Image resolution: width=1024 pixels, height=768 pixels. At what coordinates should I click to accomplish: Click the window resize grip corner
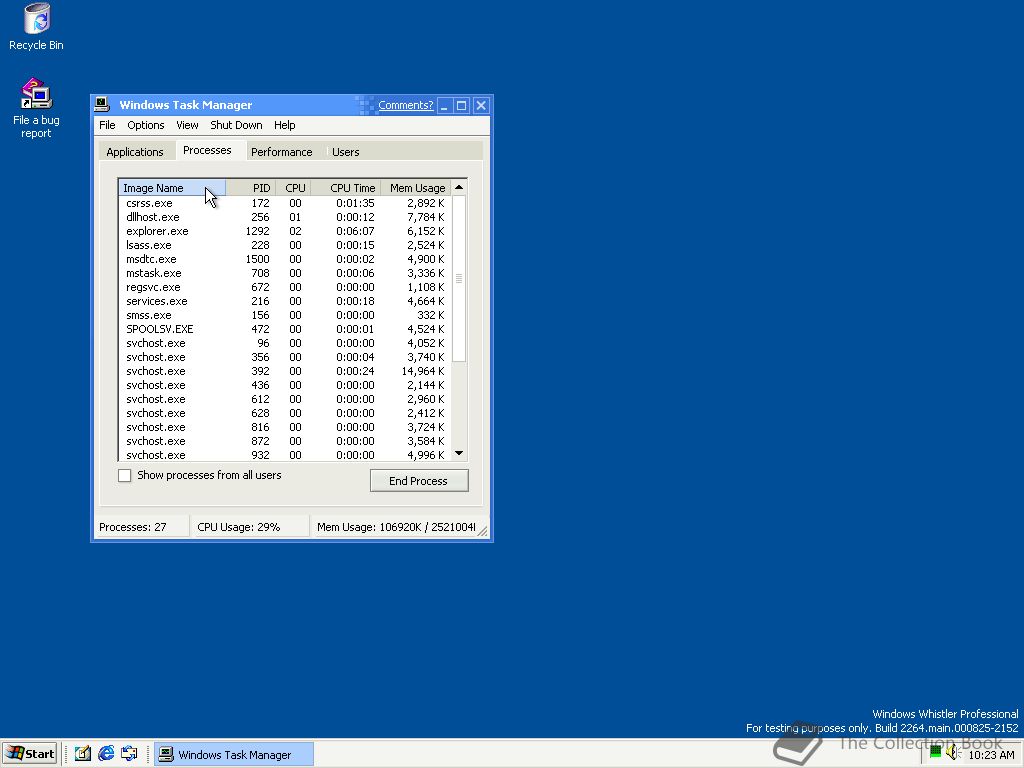pos(483,532)
